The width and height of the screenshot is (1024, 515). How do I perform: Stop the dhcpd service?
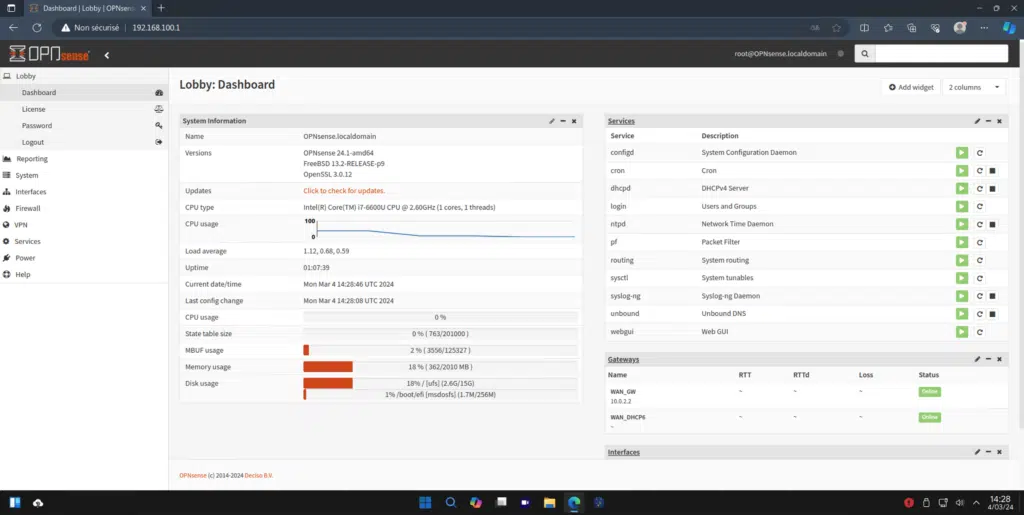pos(992,189)
